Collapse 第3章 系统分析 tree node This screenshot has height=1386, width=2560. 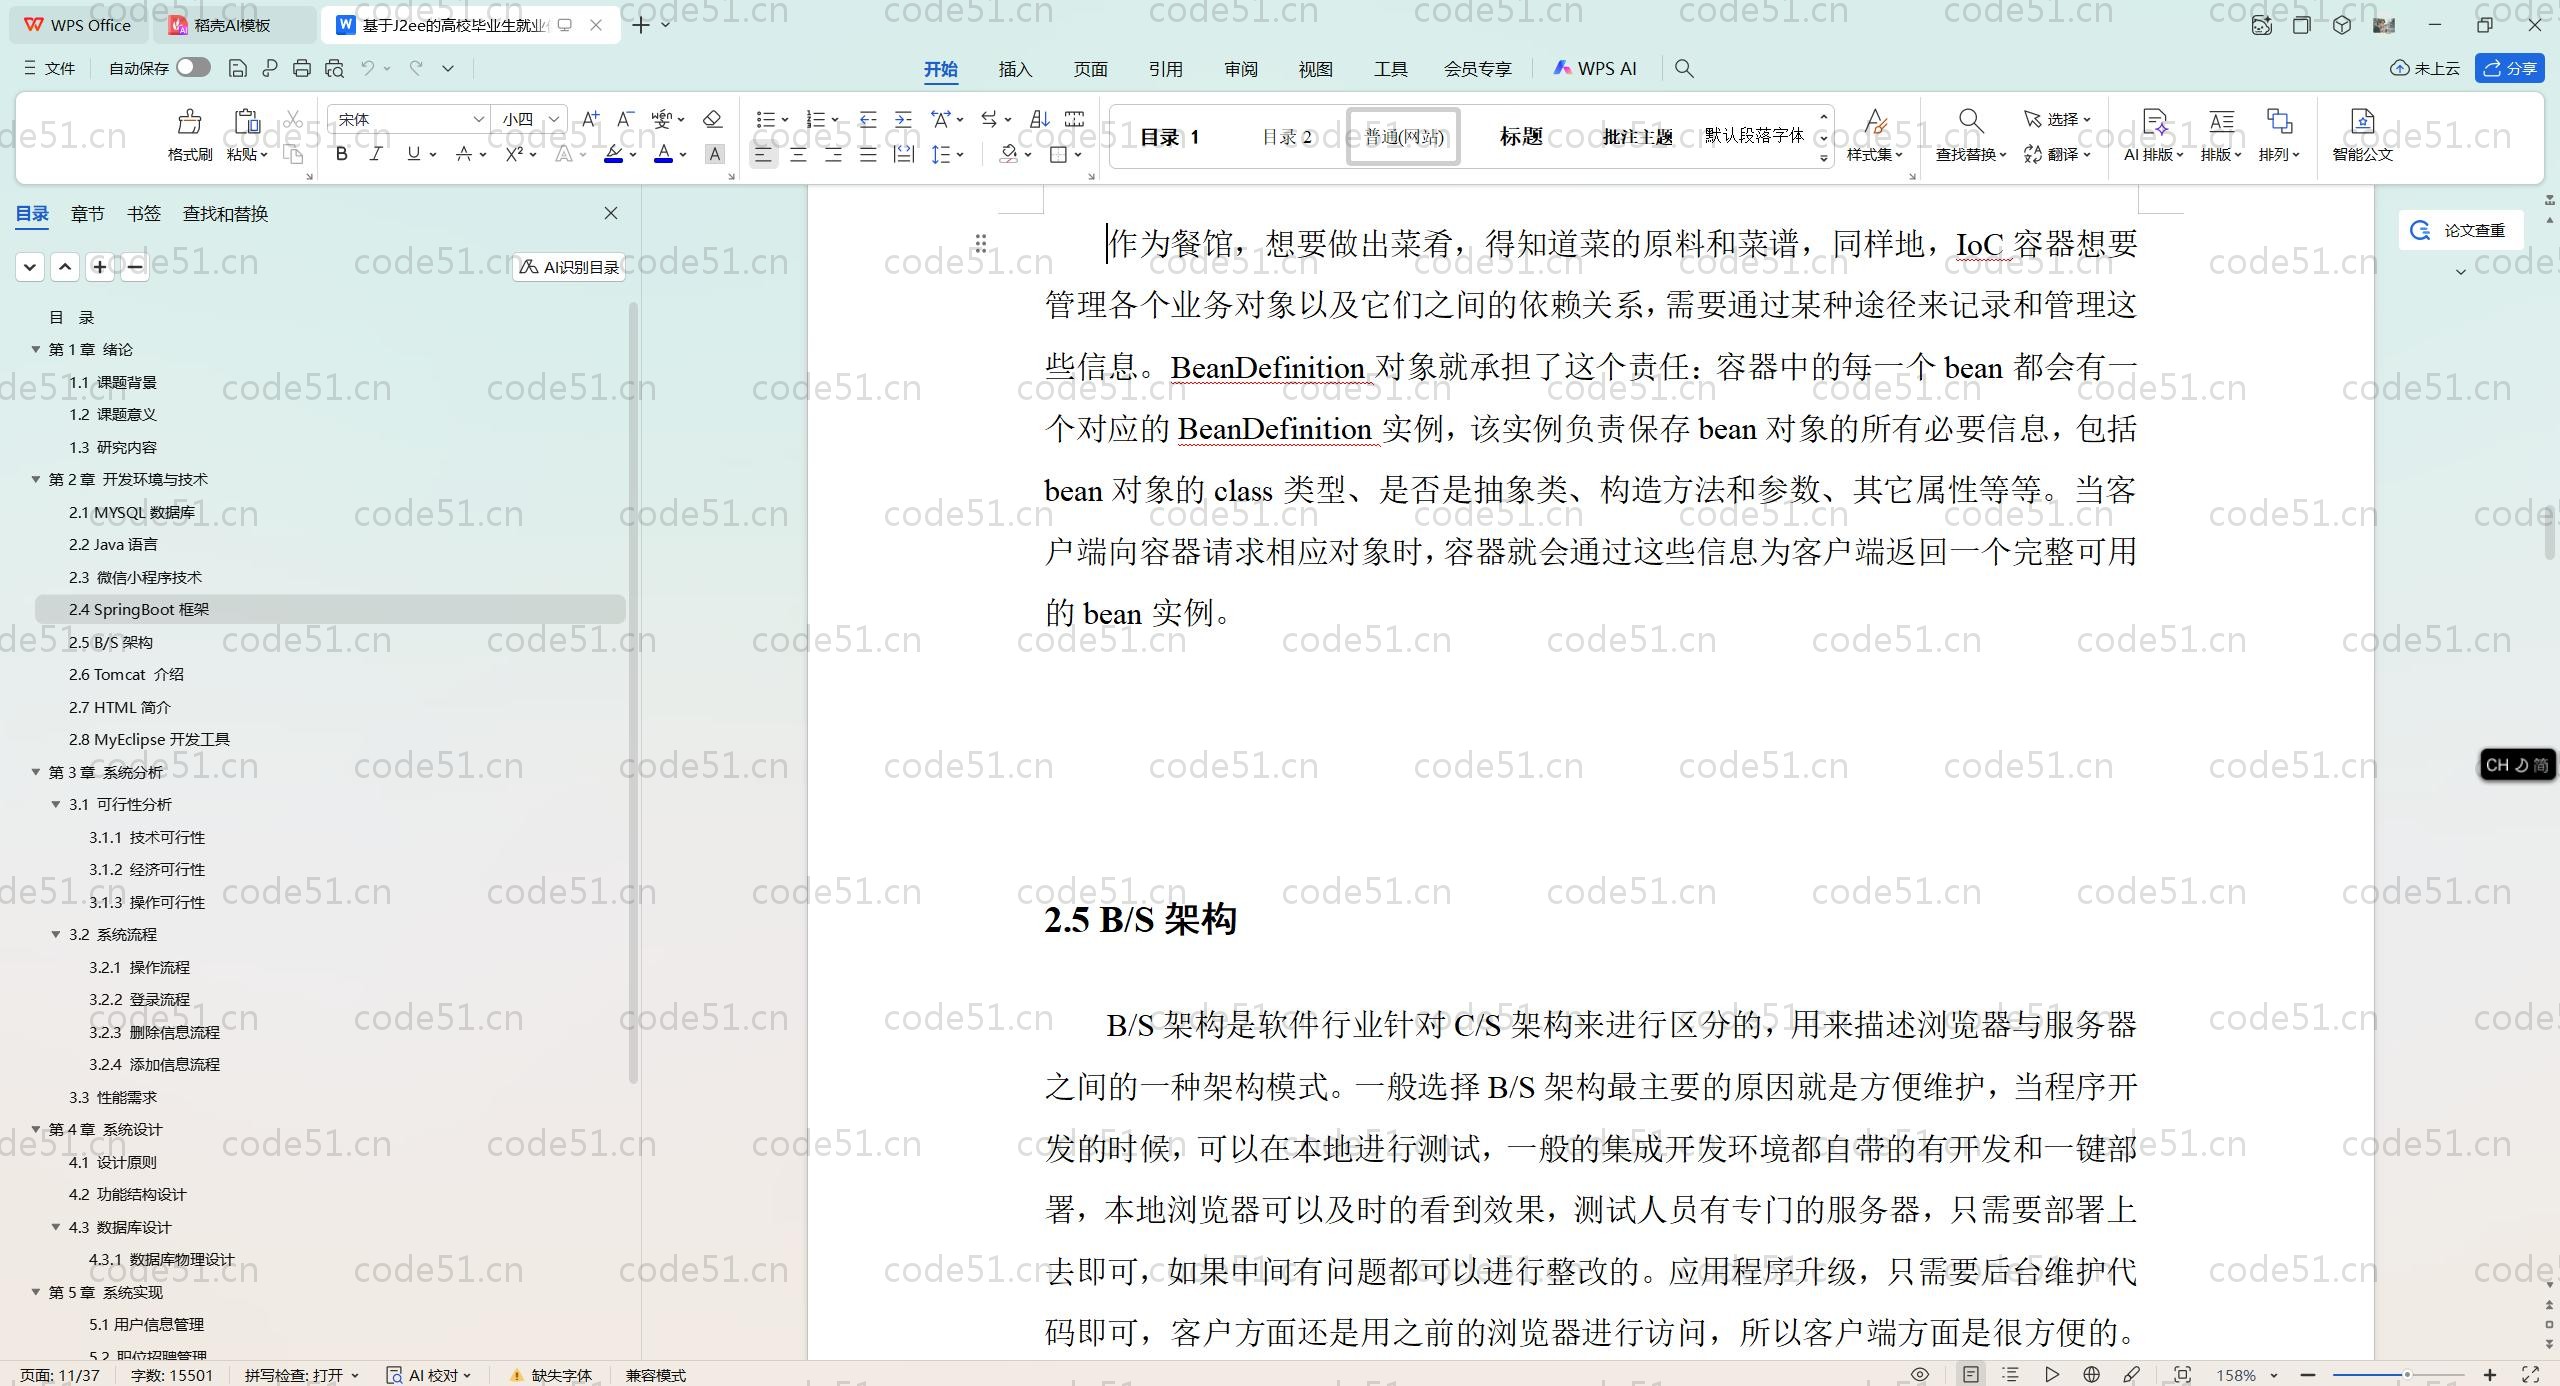tap(36, 772)
